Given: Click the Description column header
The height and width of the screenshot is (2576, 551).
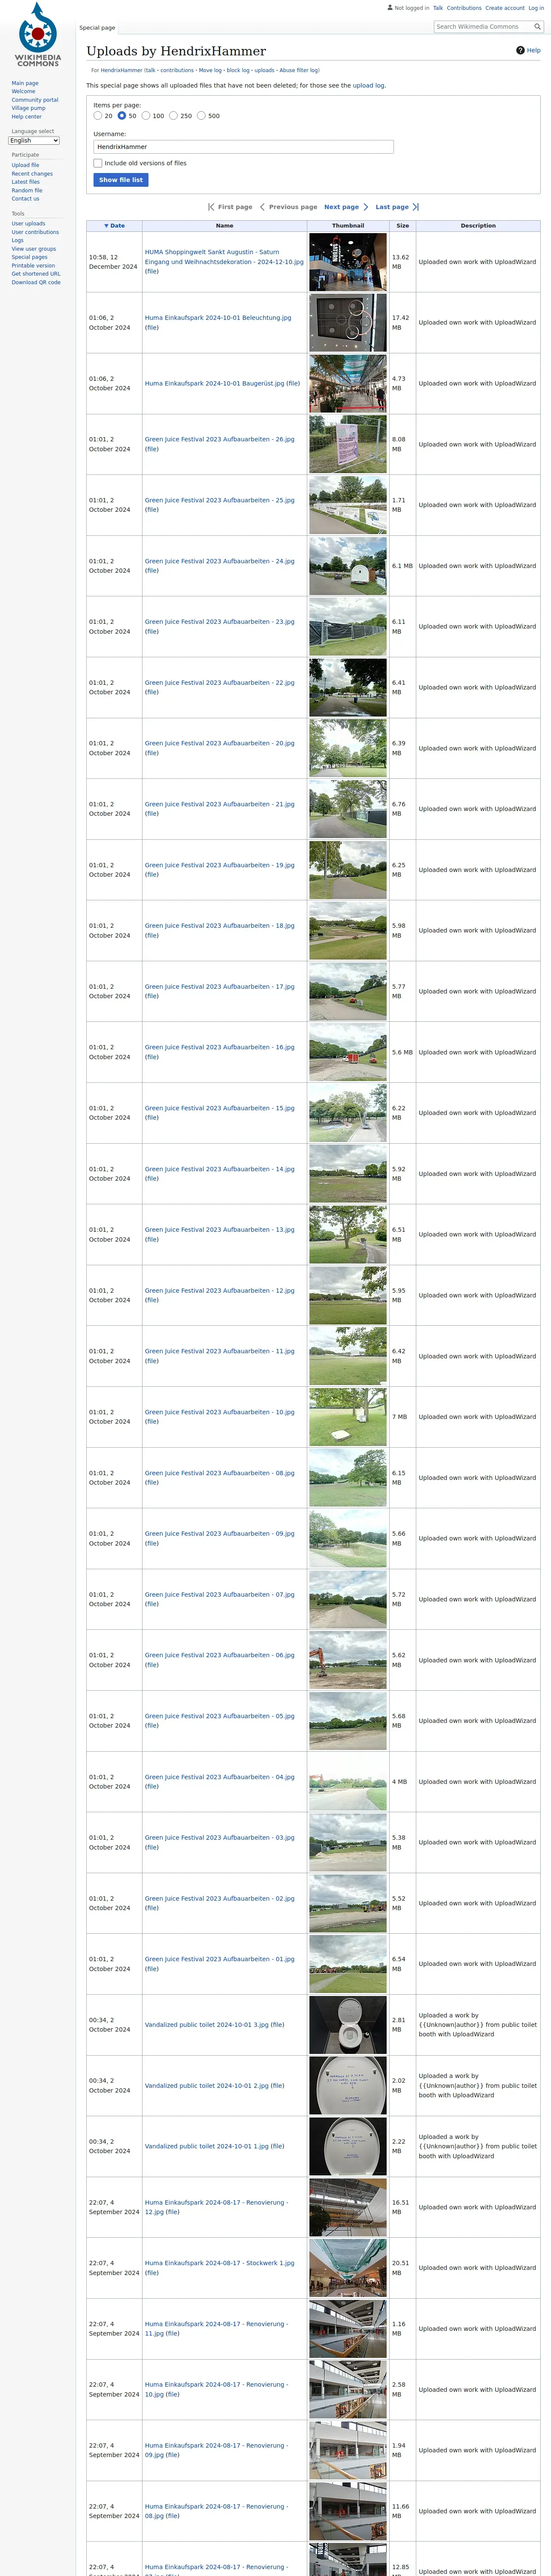Looking at the screenshot, I should coord(478,226).
